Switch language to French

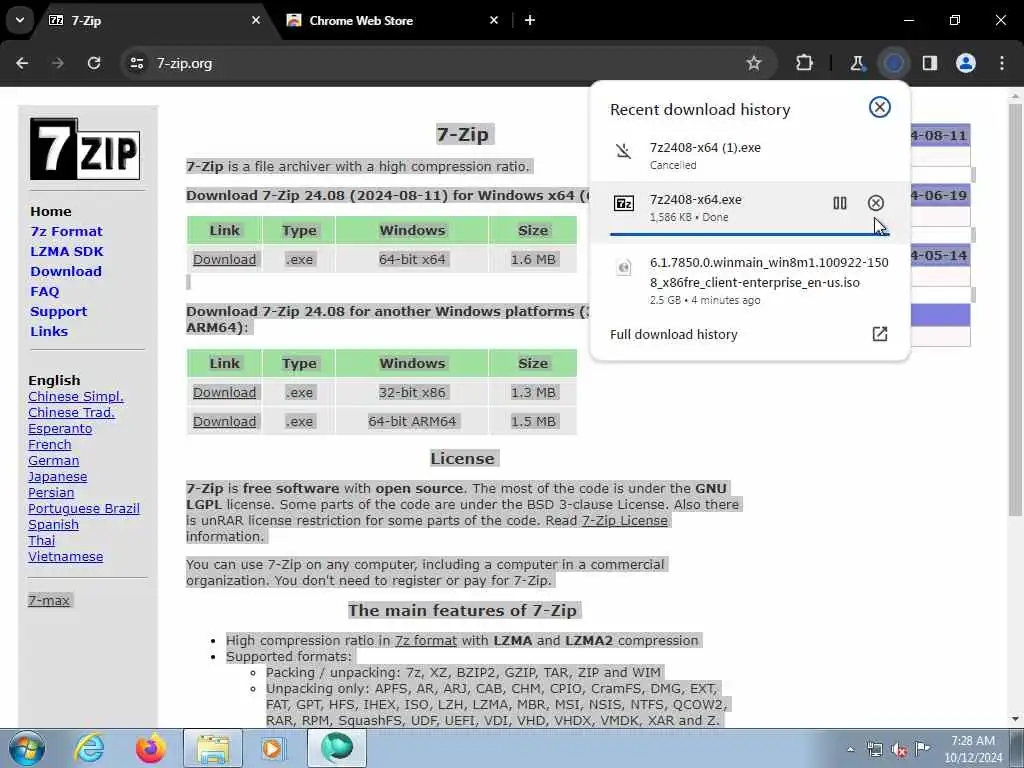pos(50,445)
